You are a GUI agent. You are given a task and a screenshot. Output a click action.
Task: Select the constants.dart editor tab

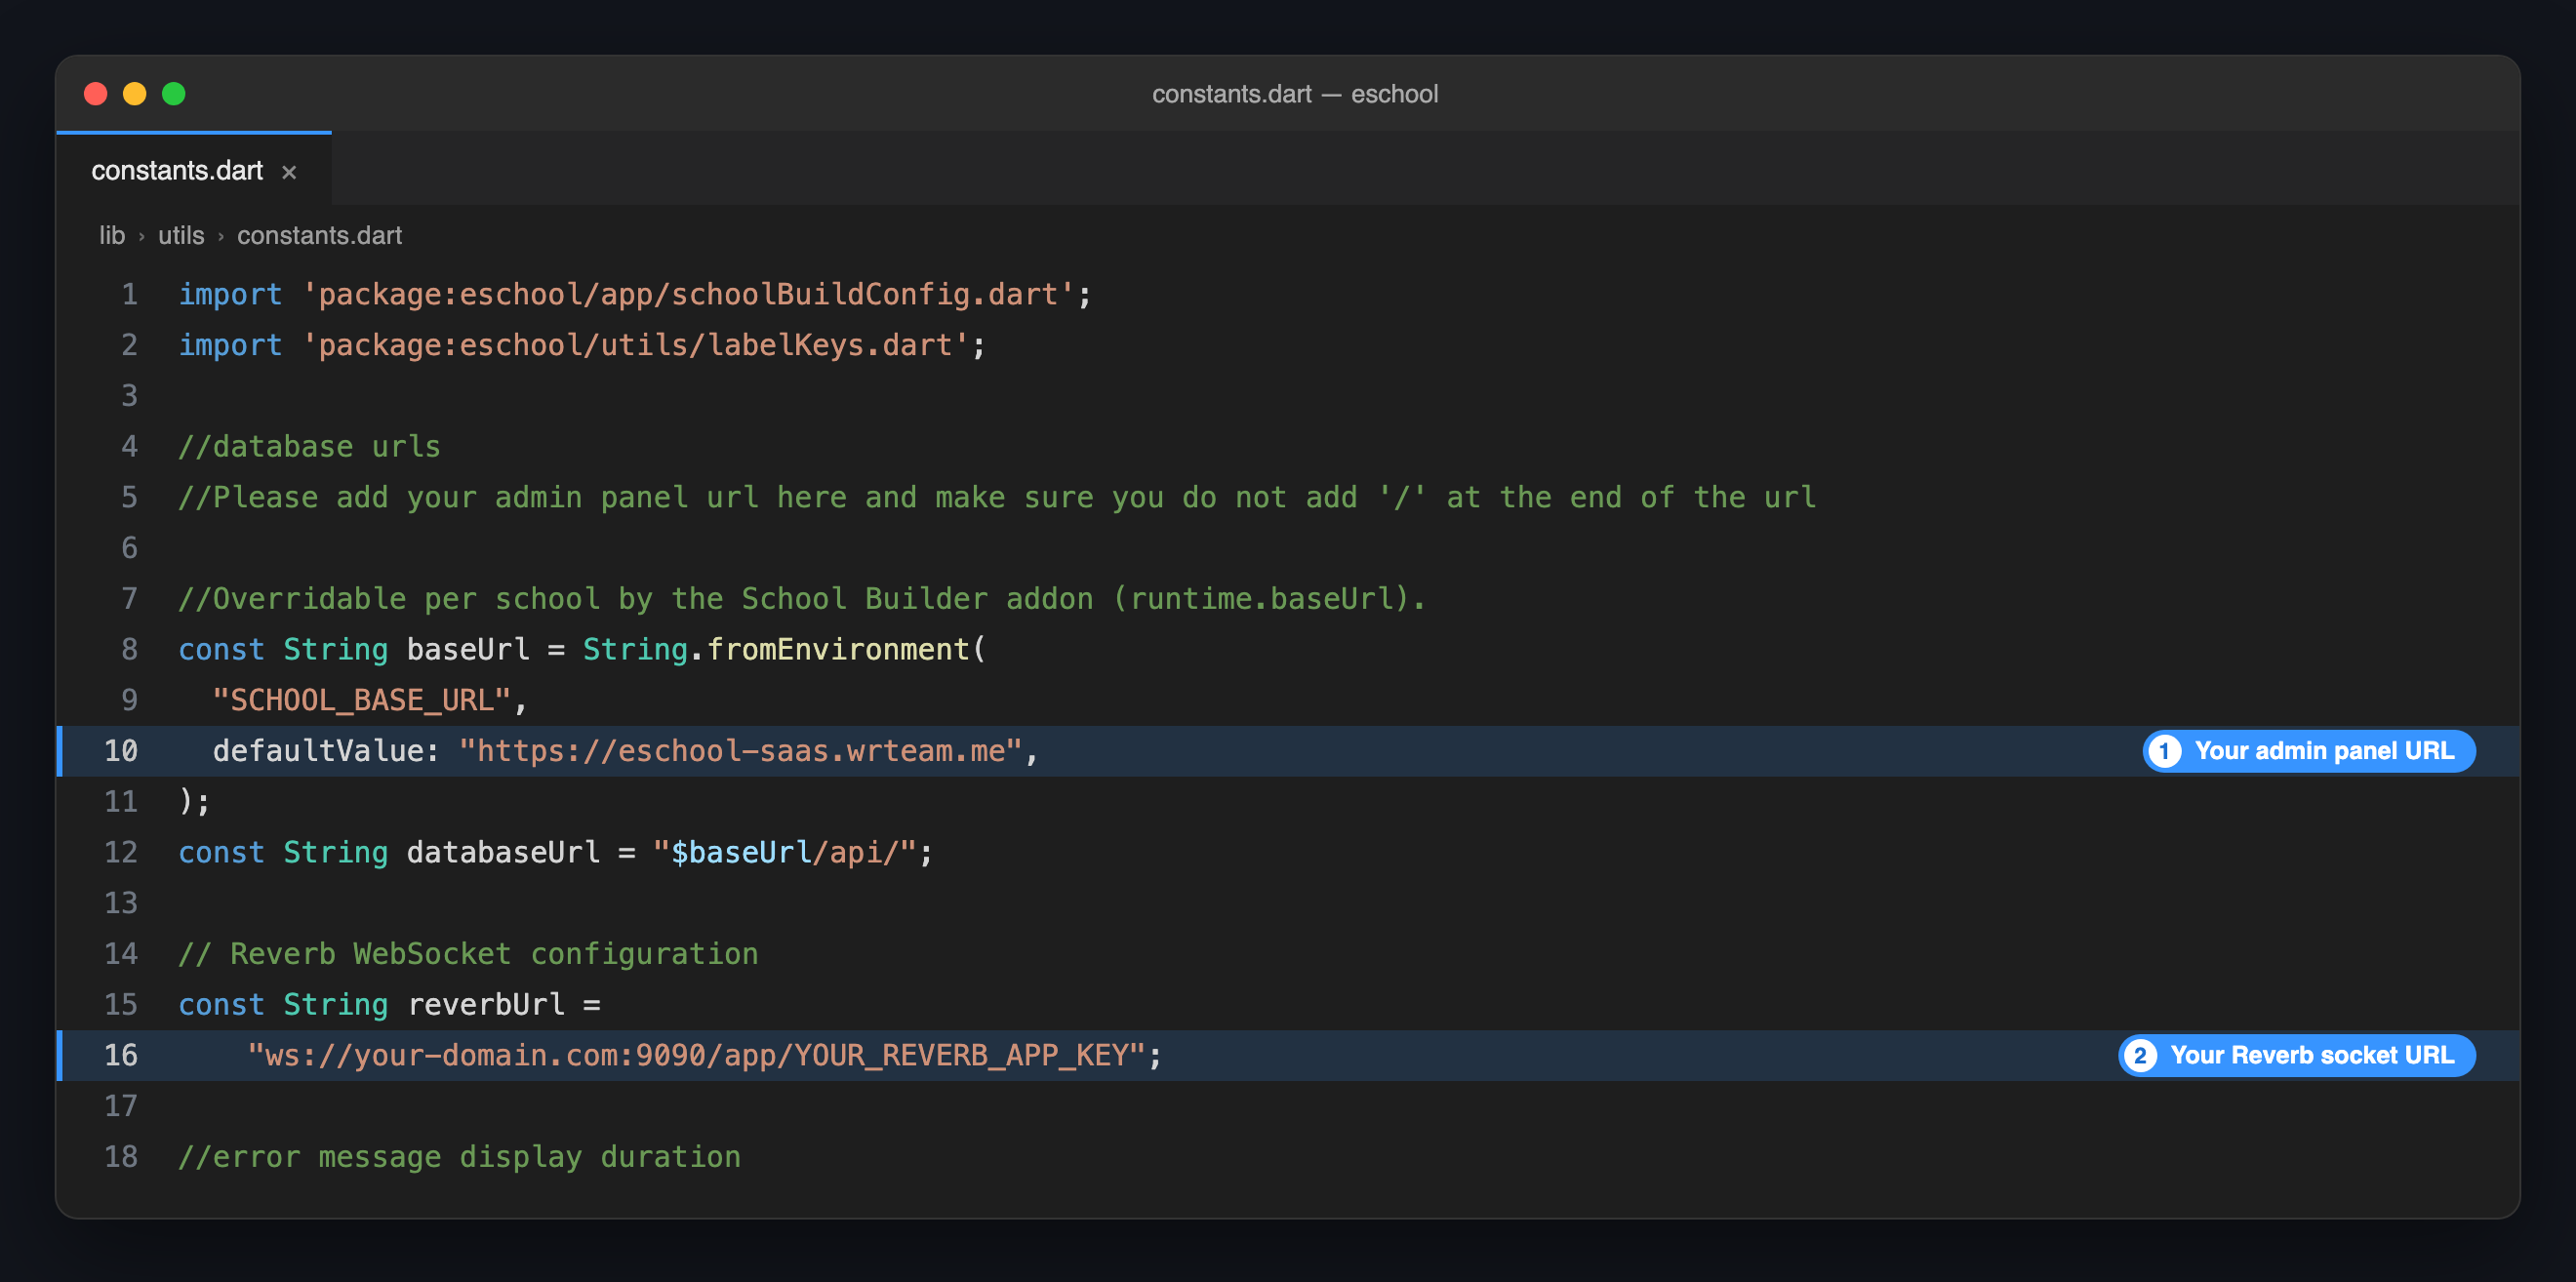194,170
